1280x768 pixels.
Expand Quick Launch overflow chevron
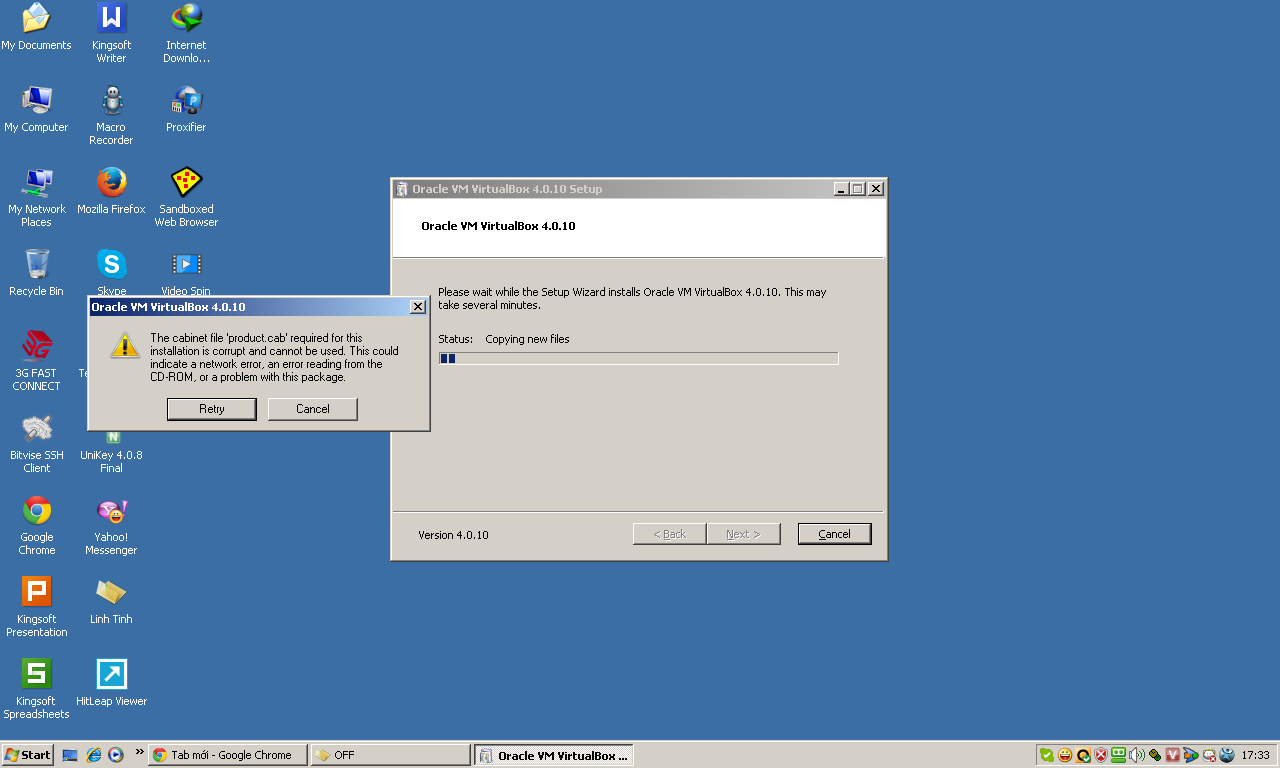point(139,752)
